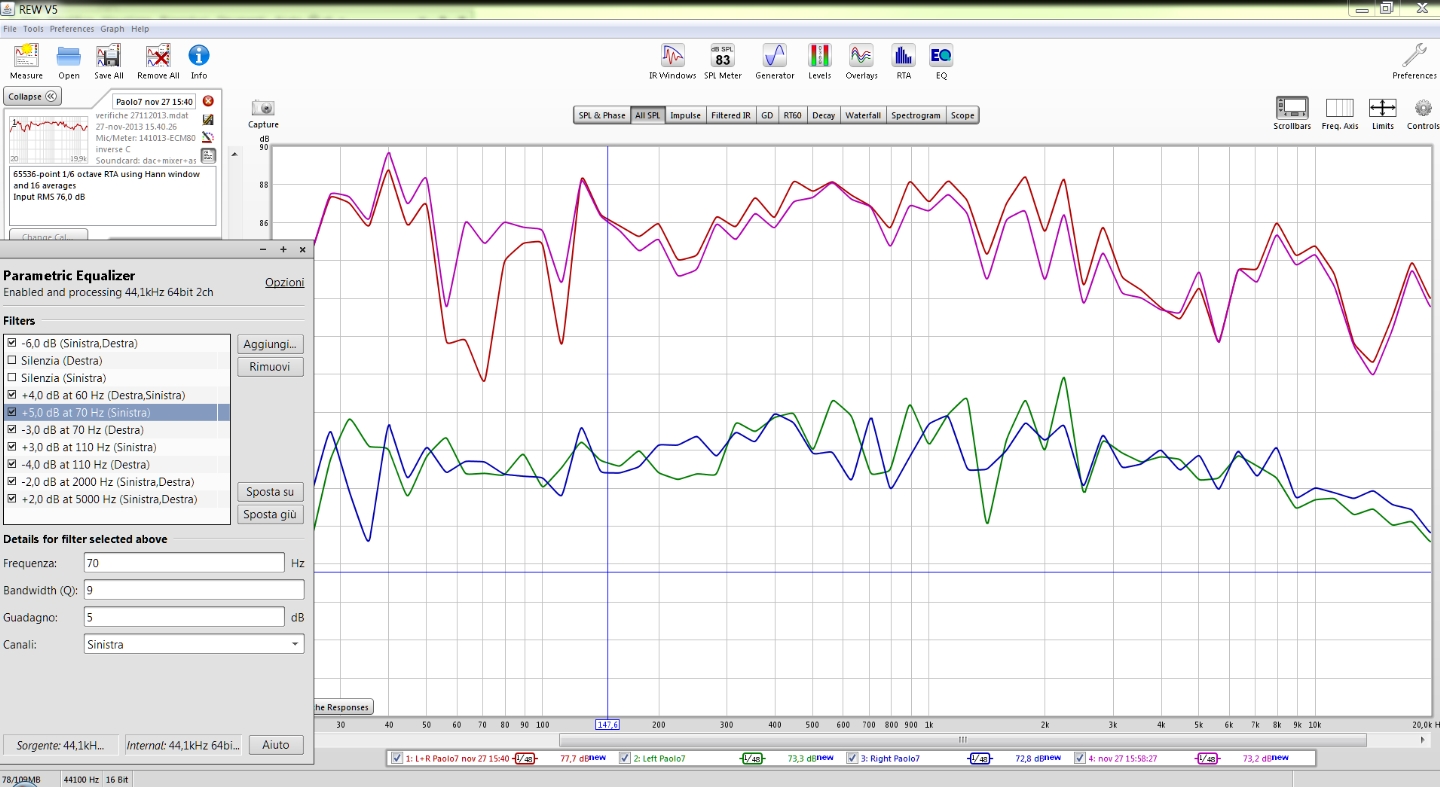Open the Overlays window
Viewport: 1440px width, 787px height.
pos(861,55)
